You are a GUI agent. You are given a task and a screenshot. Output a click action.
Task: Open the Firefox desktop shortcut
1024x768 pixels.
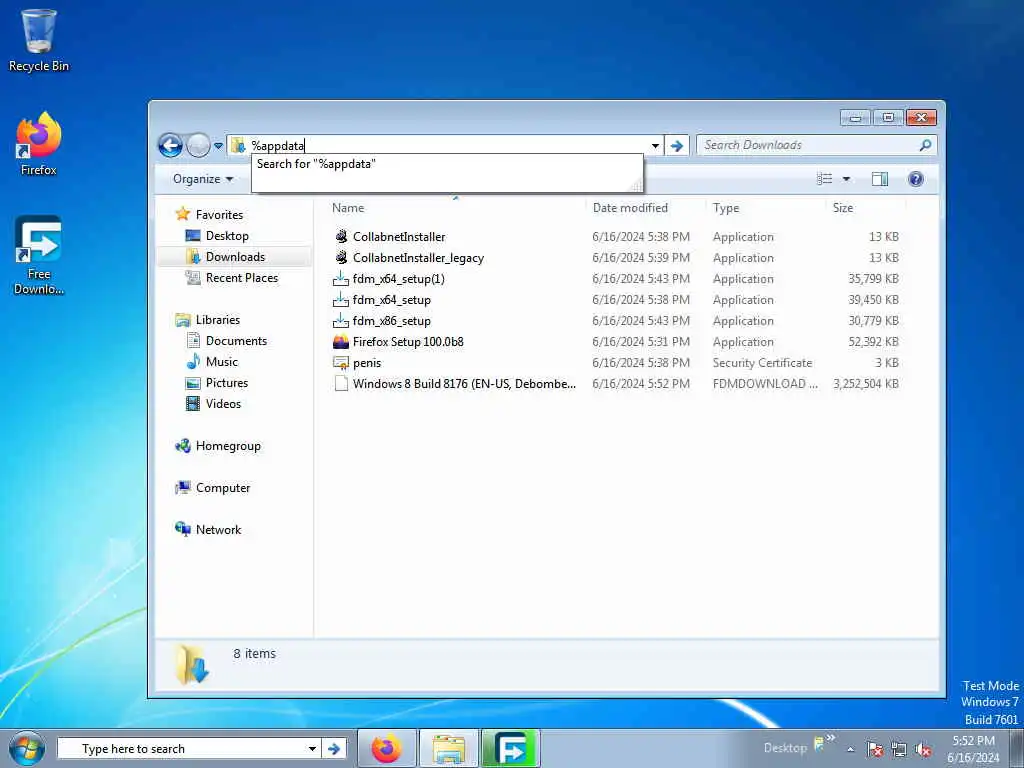pyautogui.click(x=39, y=144)
